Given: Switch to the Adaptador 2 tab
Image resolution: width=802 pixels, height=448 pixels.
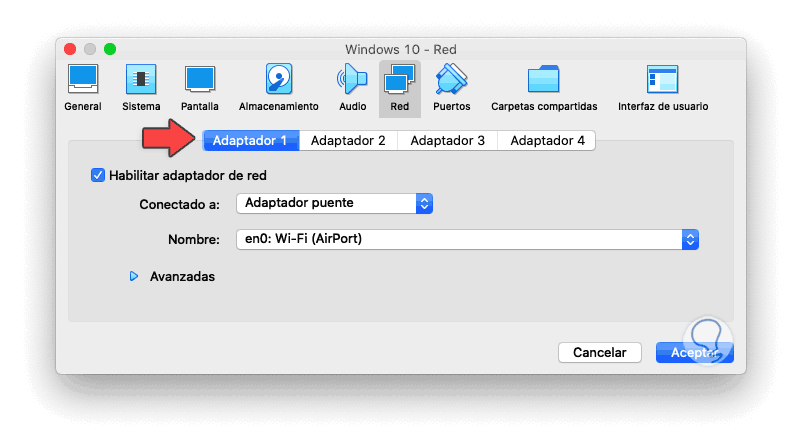Looking at the screenshot, I should point(348,141).
